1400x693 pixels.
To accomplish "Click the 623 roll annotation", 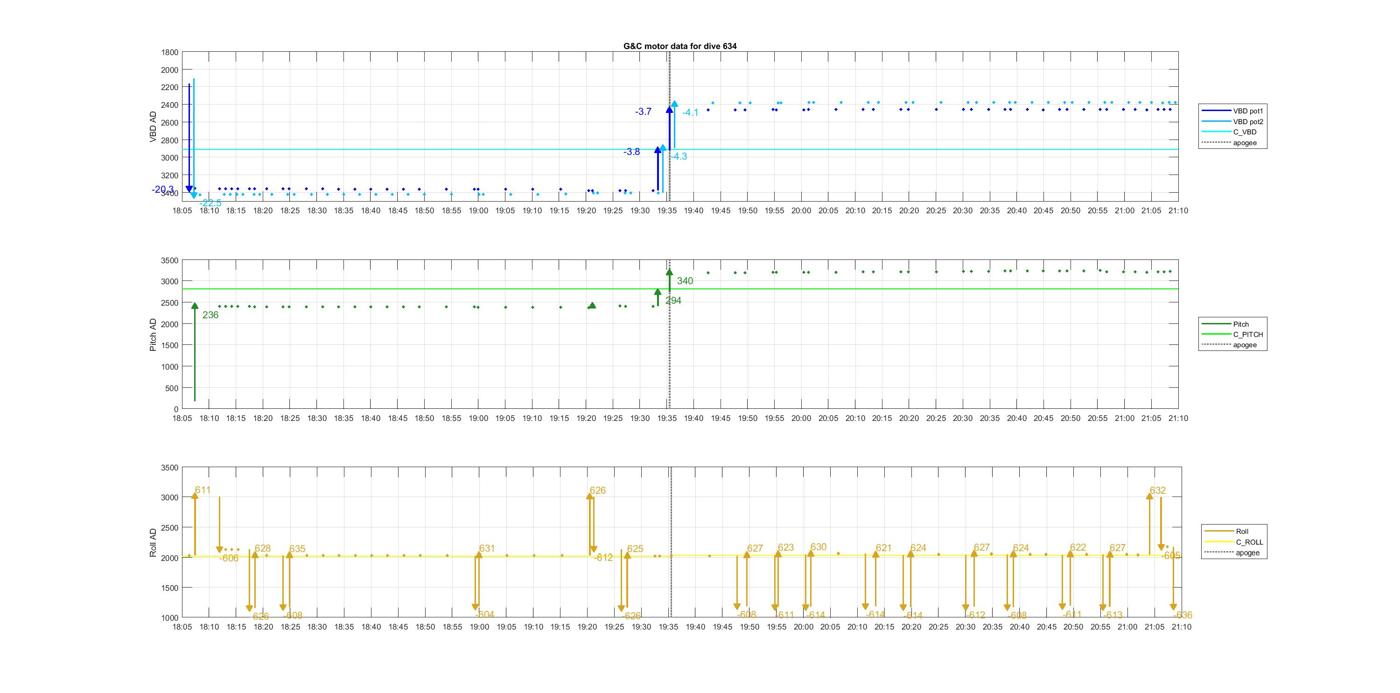I will tap(786, 547).
